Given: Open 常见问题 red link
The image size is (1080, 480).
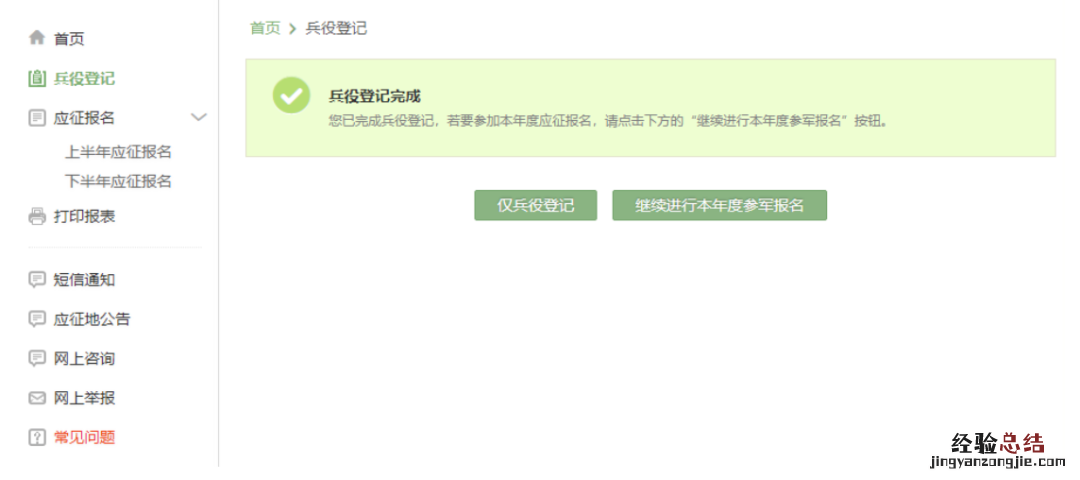Looking at the screenshot, I should (x=84, y=437).
